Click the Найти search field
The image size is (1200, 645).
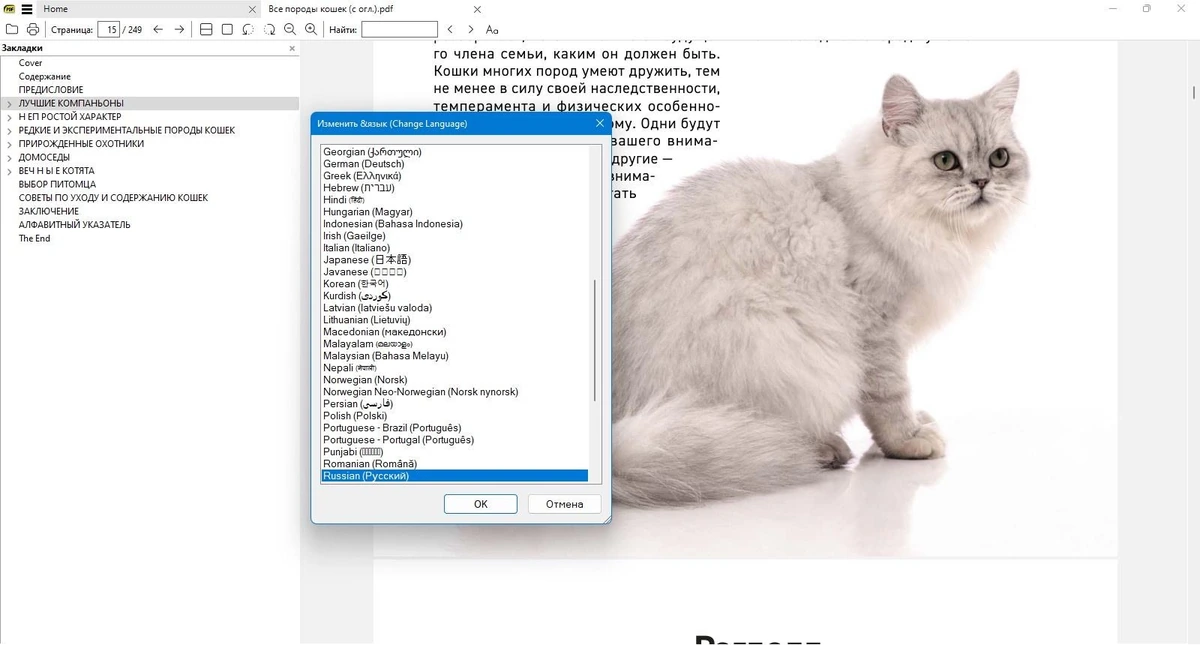(x=399, y=29)
